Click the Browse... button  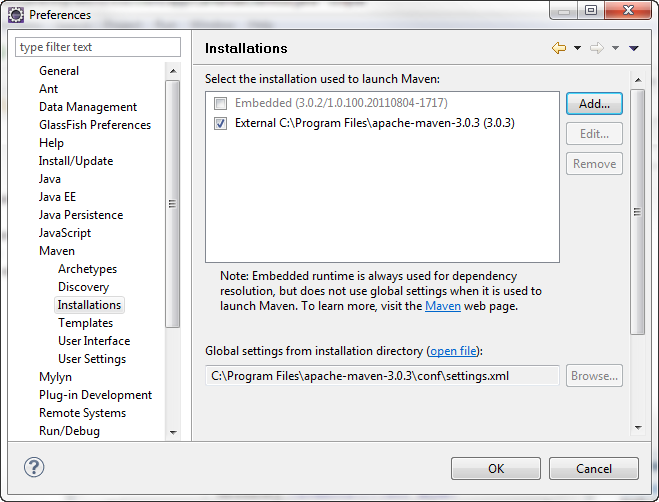(x=594, y=375)
